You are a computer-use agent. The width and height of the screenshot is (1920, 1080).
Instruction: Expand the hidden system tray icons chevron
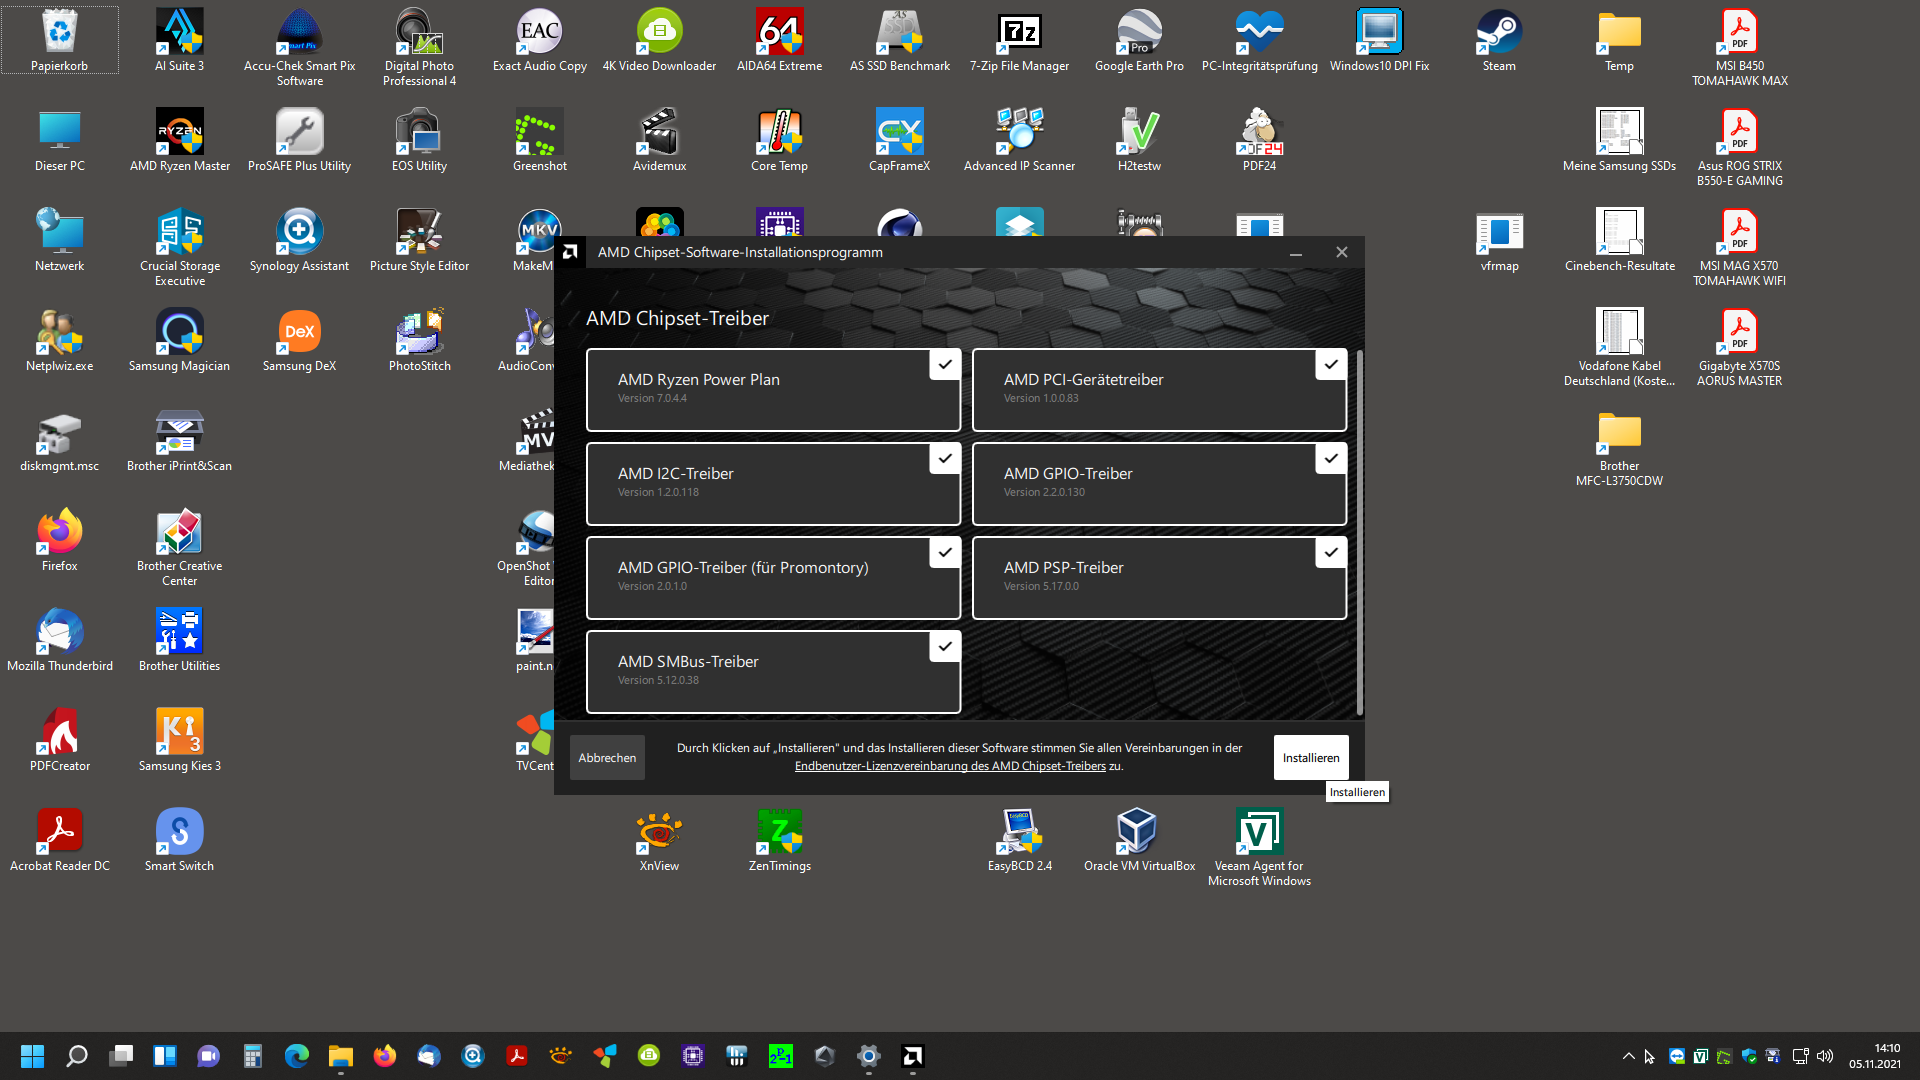(x=1628, y=1056)
